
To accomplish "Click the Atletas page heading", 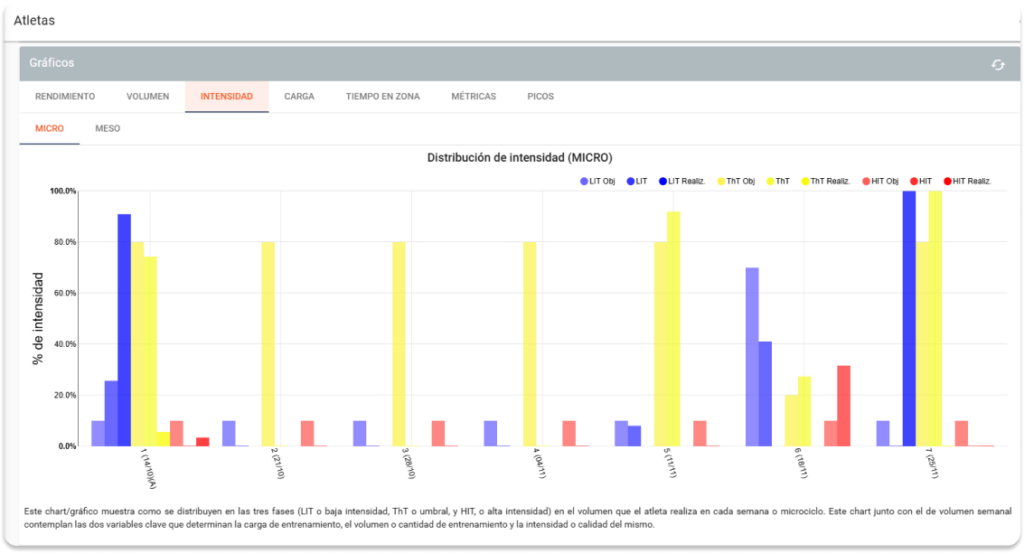I will tap(35, 20).
